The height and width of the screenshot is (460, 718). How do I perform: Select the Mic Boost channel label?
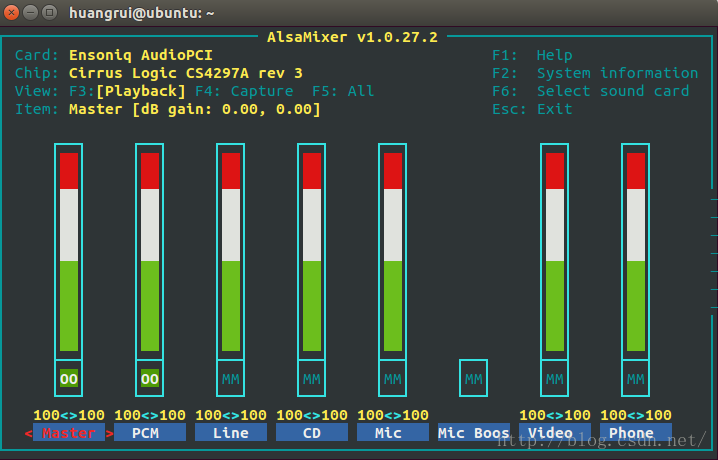[474, 433]
